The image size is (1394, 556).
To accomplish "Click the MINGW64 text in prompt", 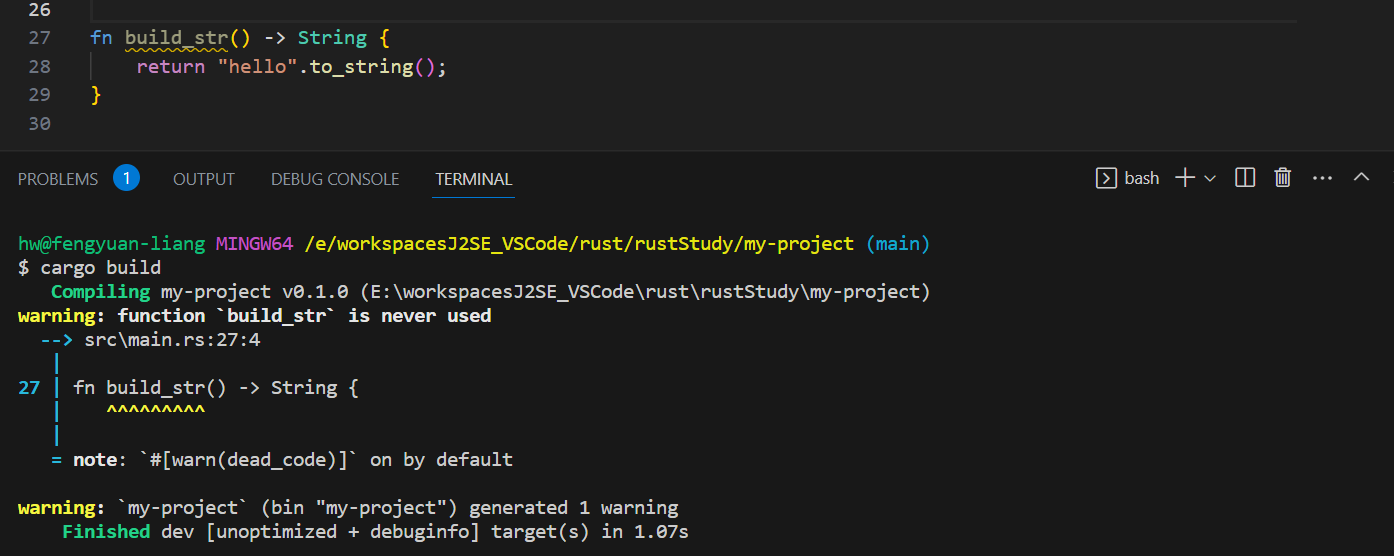I will click(255, 244).
